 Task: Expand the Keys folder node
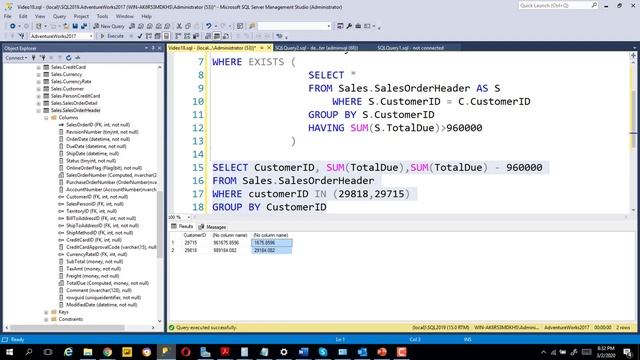click(x=46, y=312)
